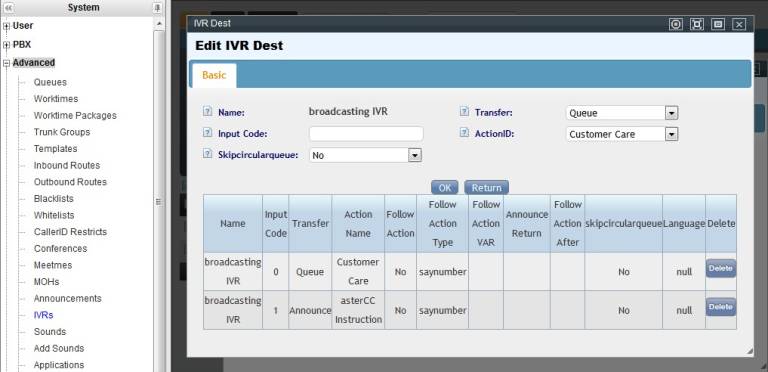
Task: Click the Return button
Action: [486, 188]
